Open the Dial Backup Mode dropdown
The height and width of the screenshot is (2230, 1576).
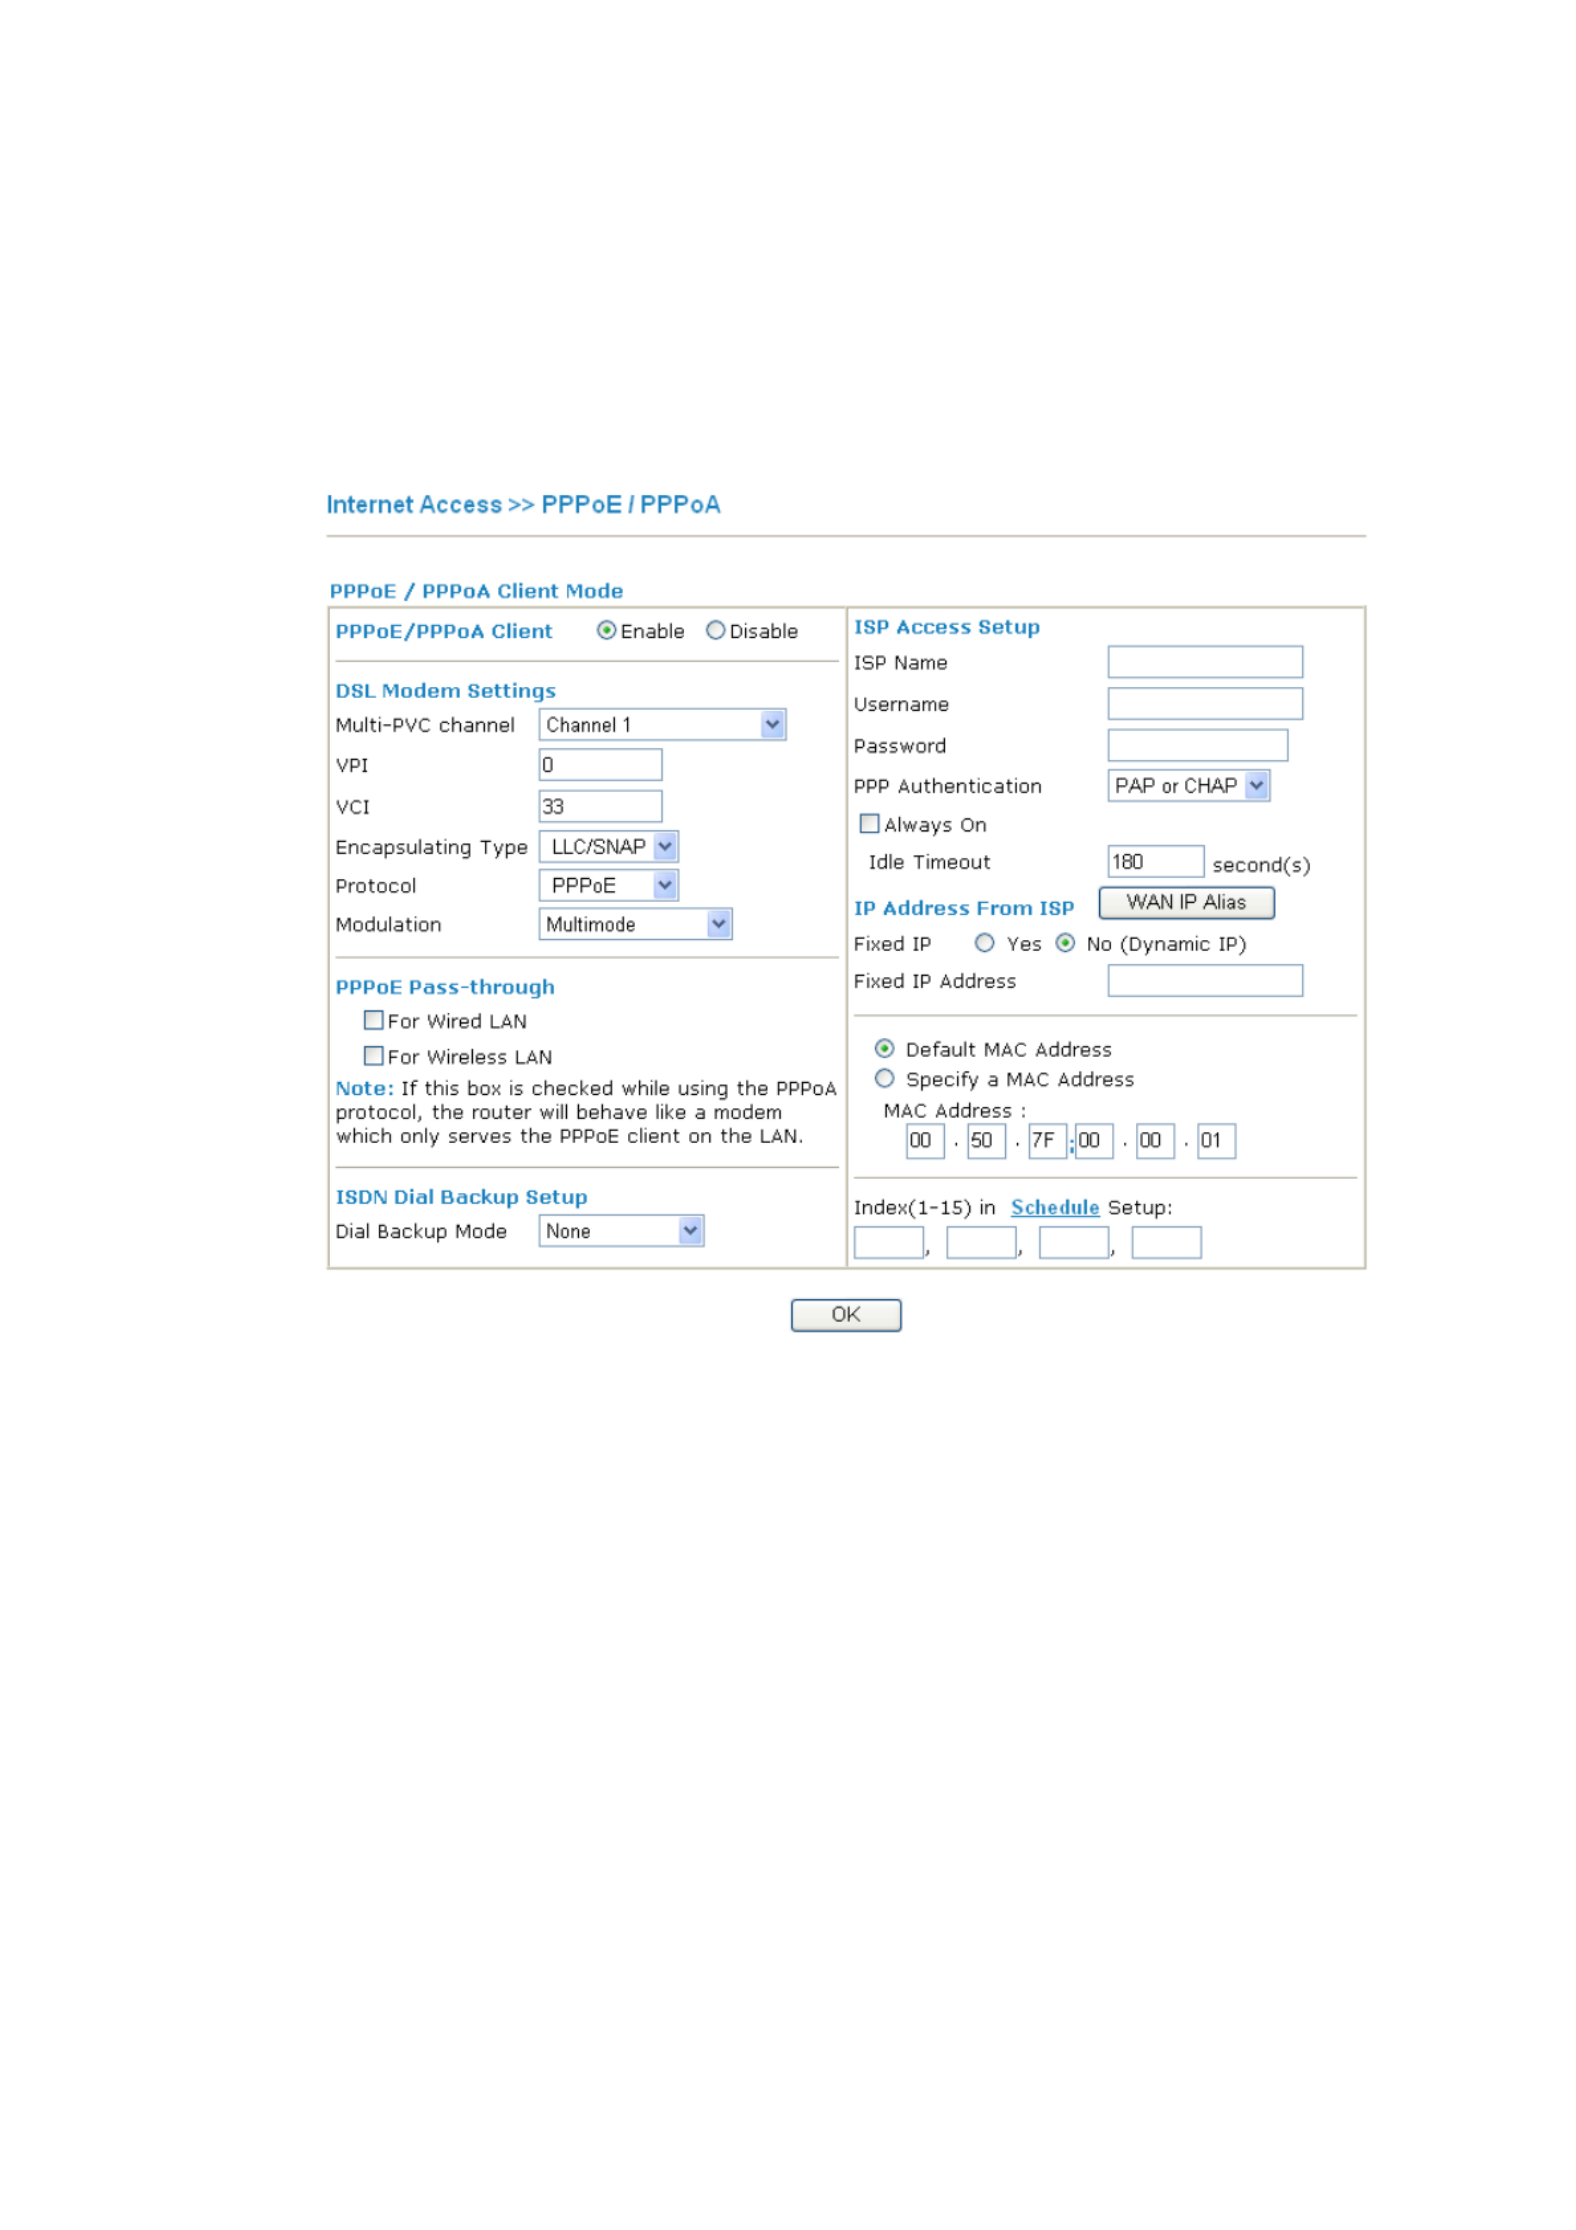(x=621, y=1230)
